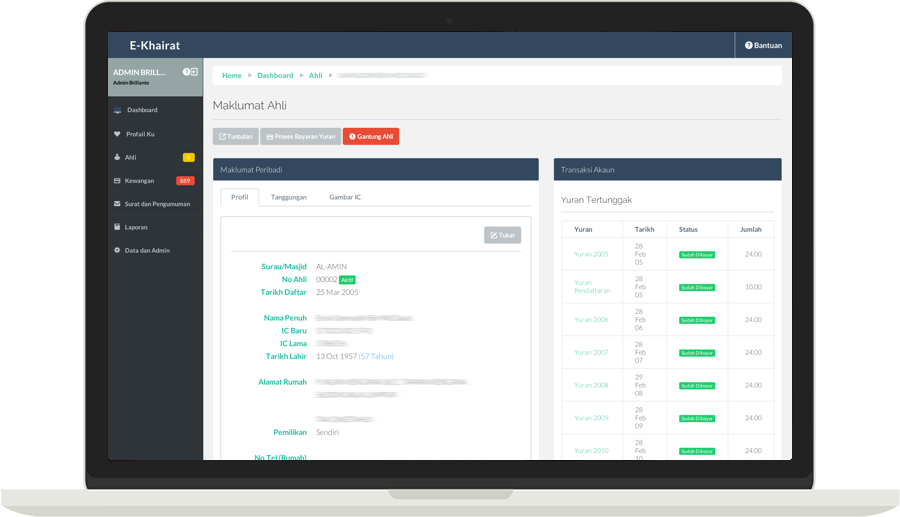Screen dimensions: 900x517
Task: Click the Tukar edit button
Action: pyautogui.click(x=502, y=235)
